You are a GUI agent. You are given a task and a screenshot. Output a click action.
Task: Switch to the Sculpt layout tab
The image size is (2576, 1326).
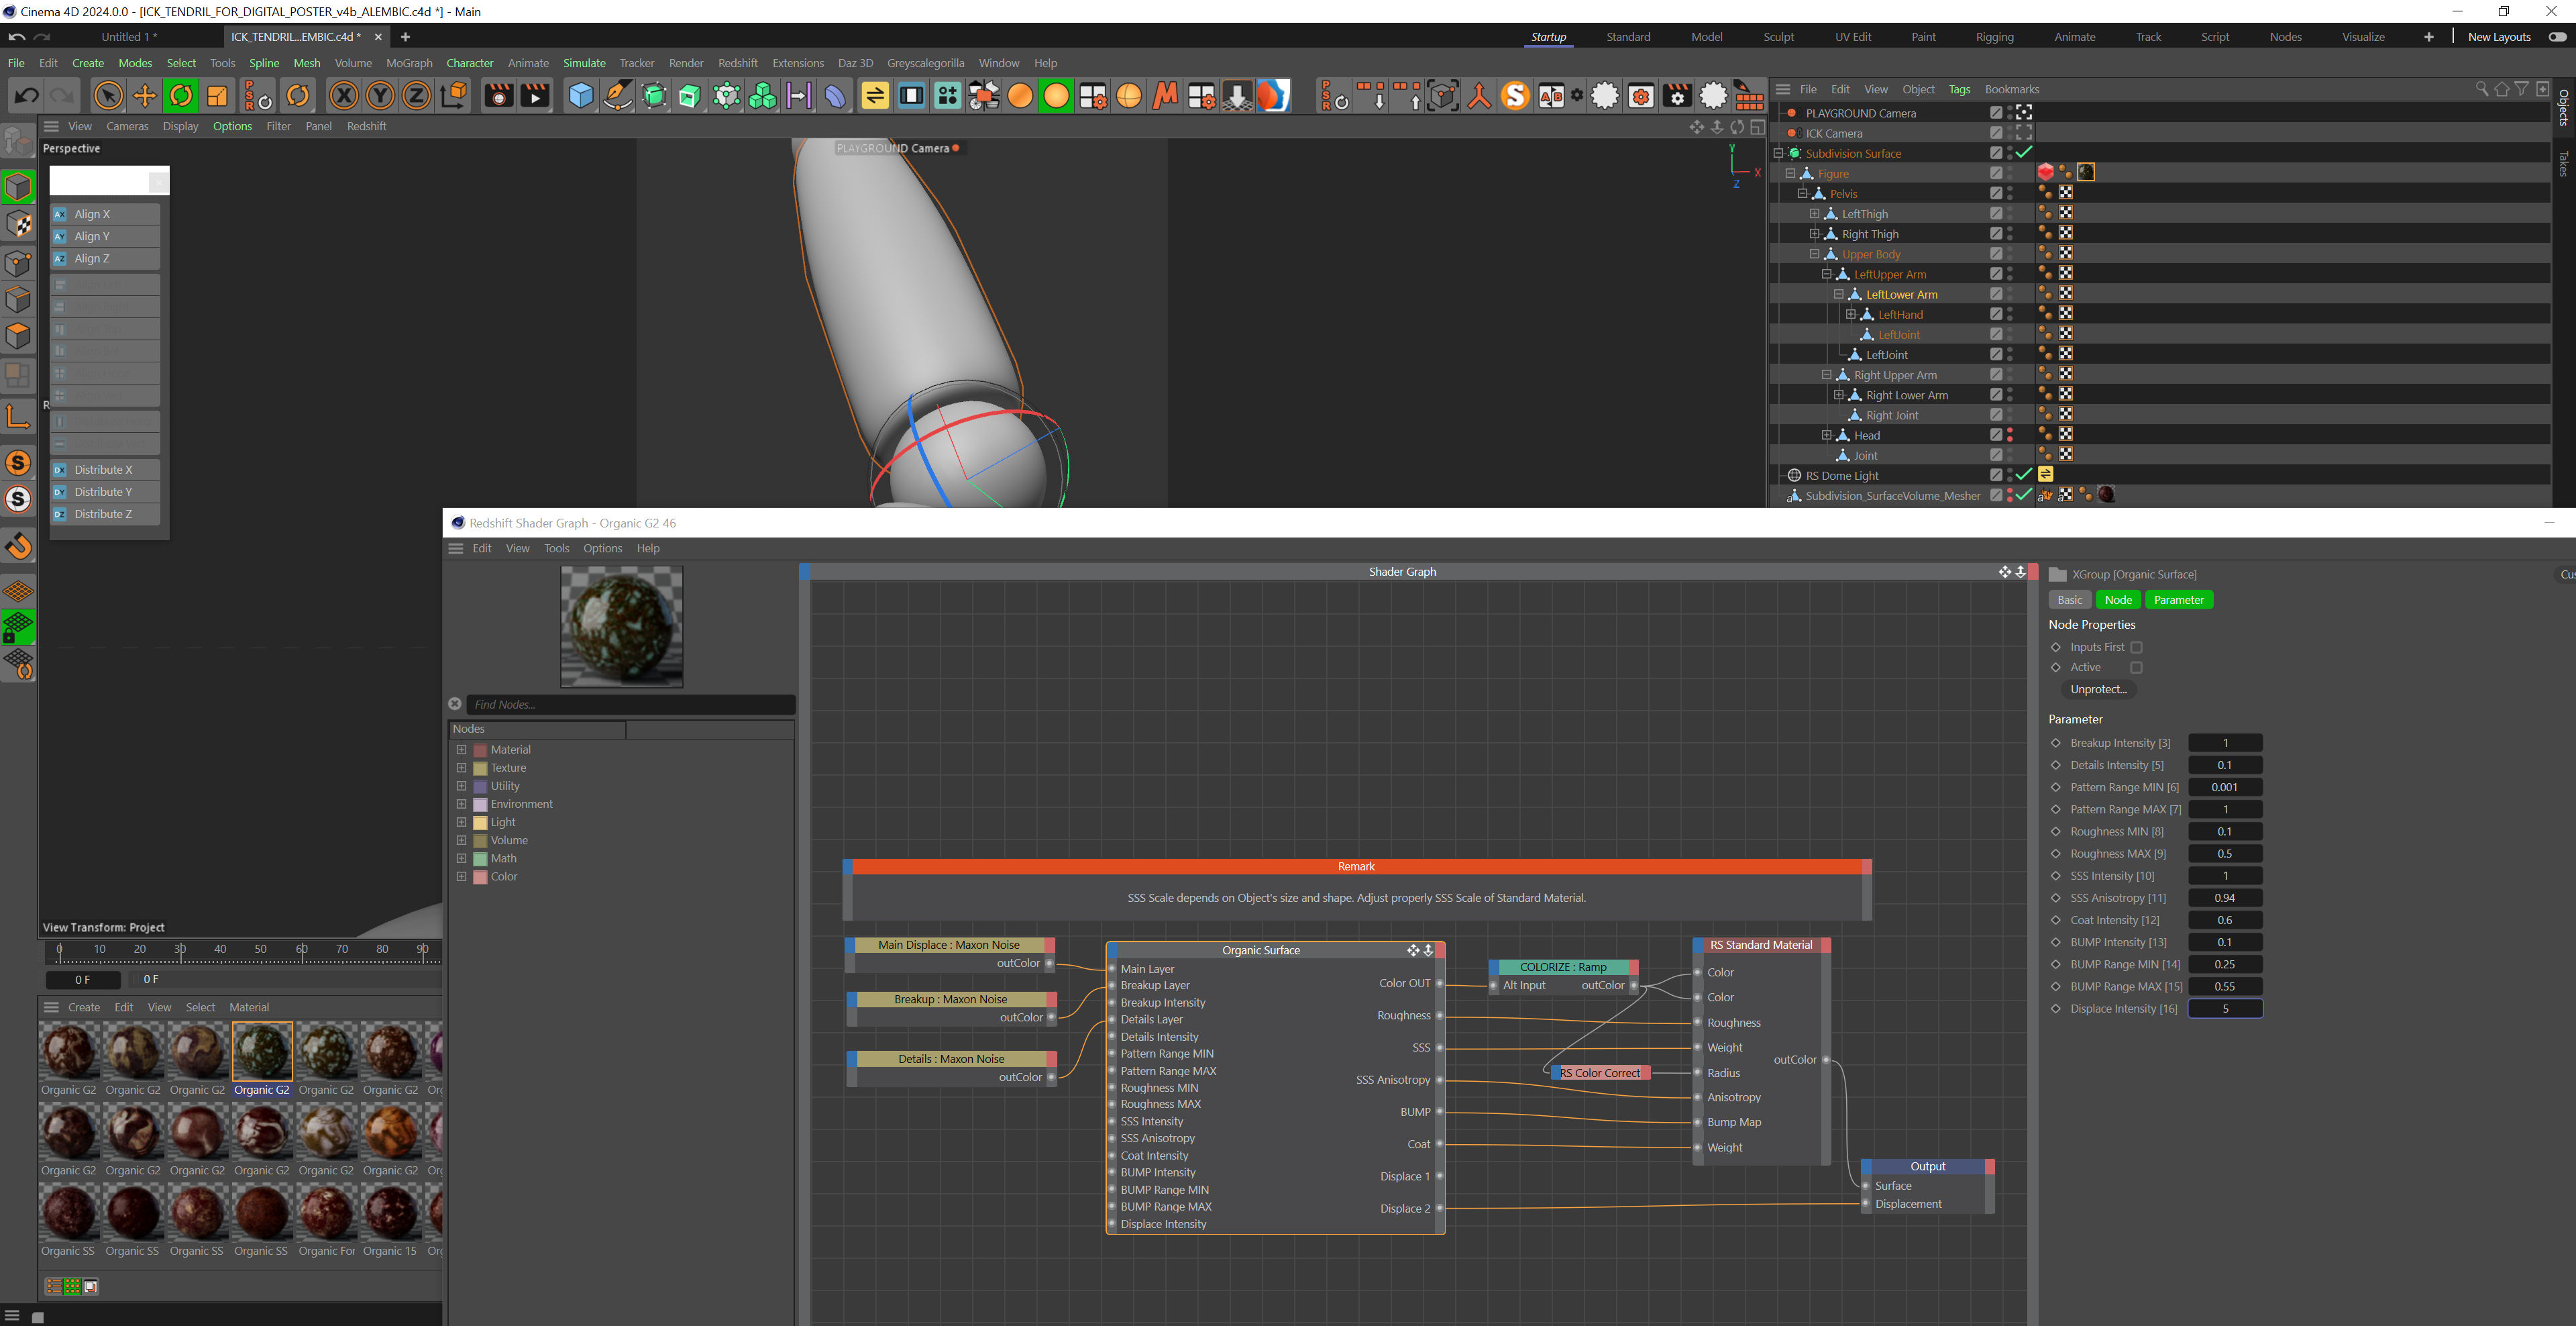point(1778,37)
